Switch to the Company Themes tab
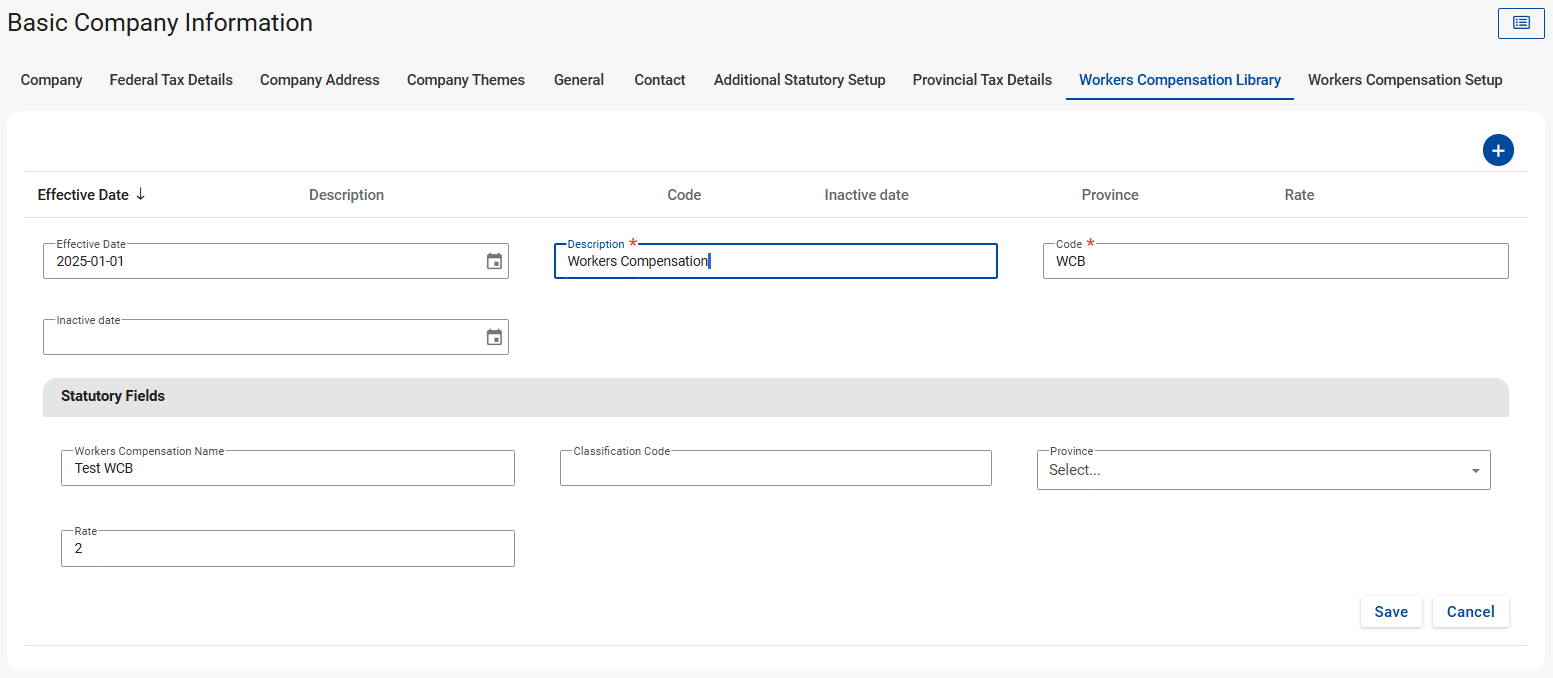This screenshot has width=1553, height=678. coord(465,80)
